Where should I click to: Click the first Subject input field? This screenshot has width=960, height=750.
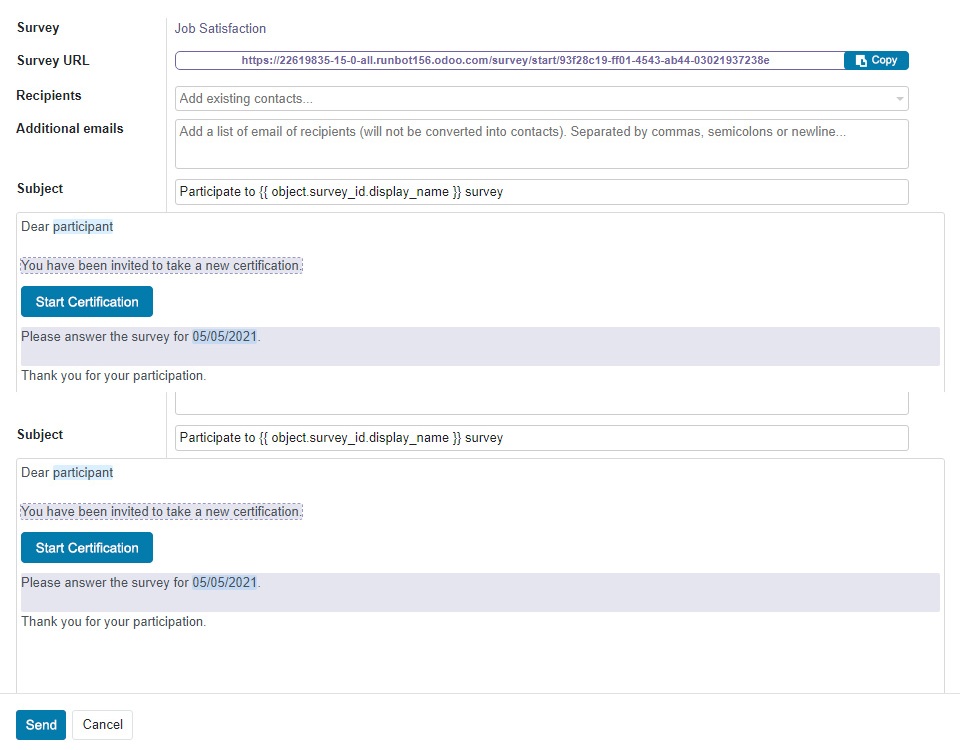pyautogui.click(x=541, y=192)
